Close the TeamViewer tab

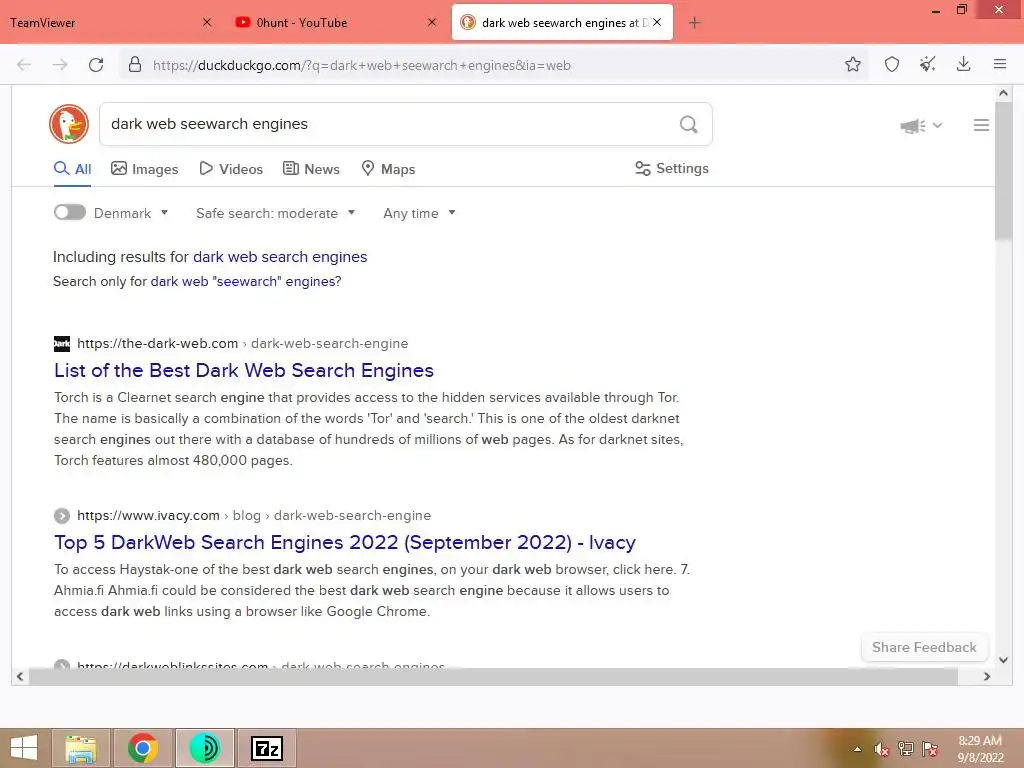pos(207,22)
